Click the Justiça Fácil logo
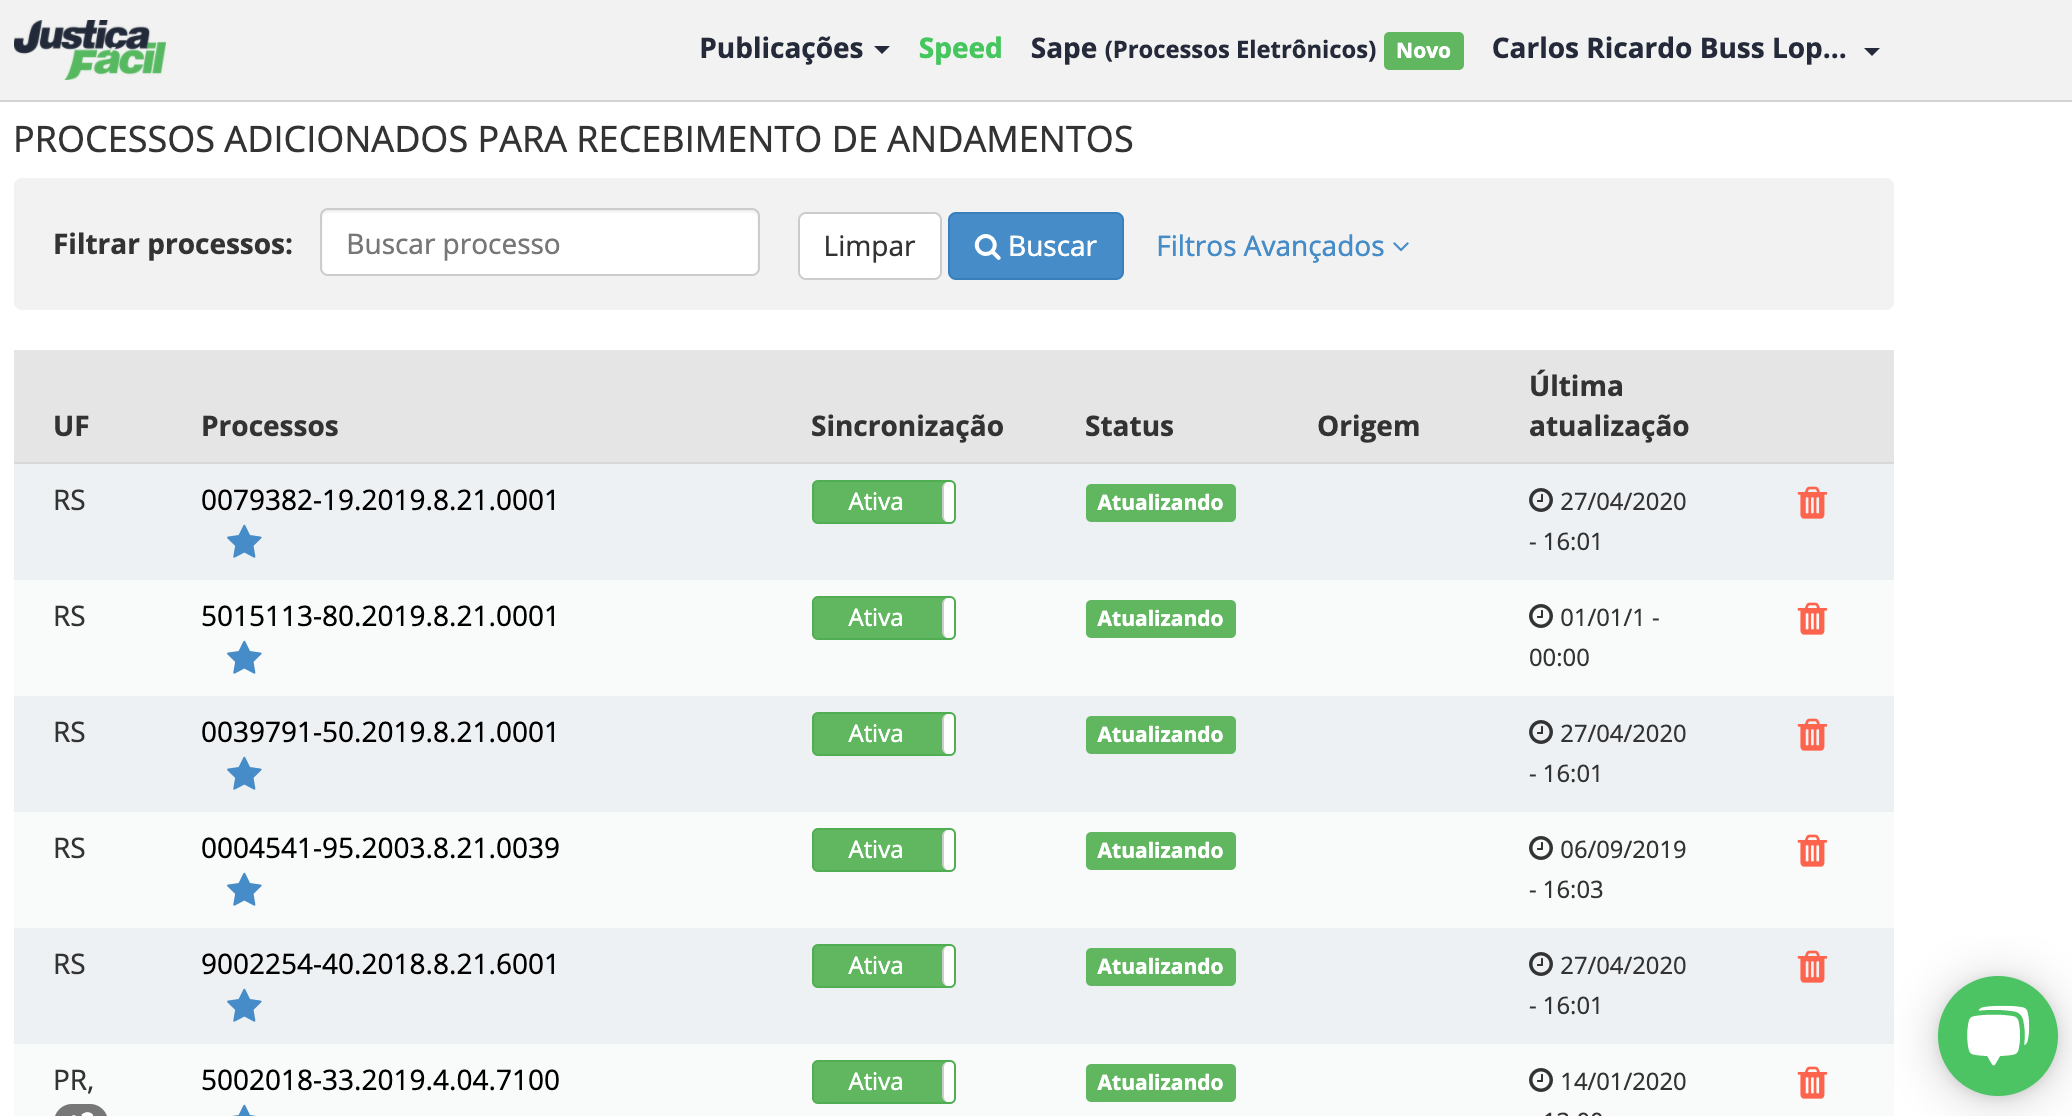 click(90, 49)
